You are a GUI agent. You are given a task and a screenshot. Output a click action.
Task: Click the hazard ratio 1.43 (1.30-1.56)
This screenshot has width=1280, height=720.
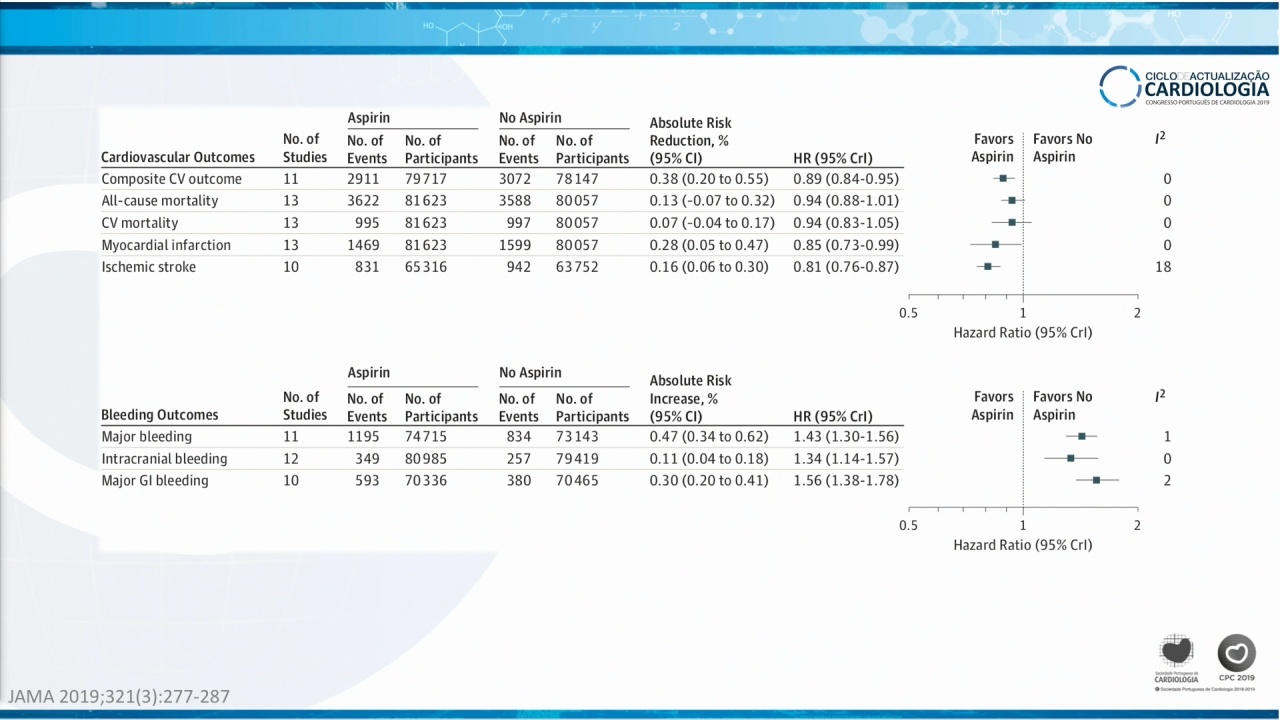tap(846, 437)
